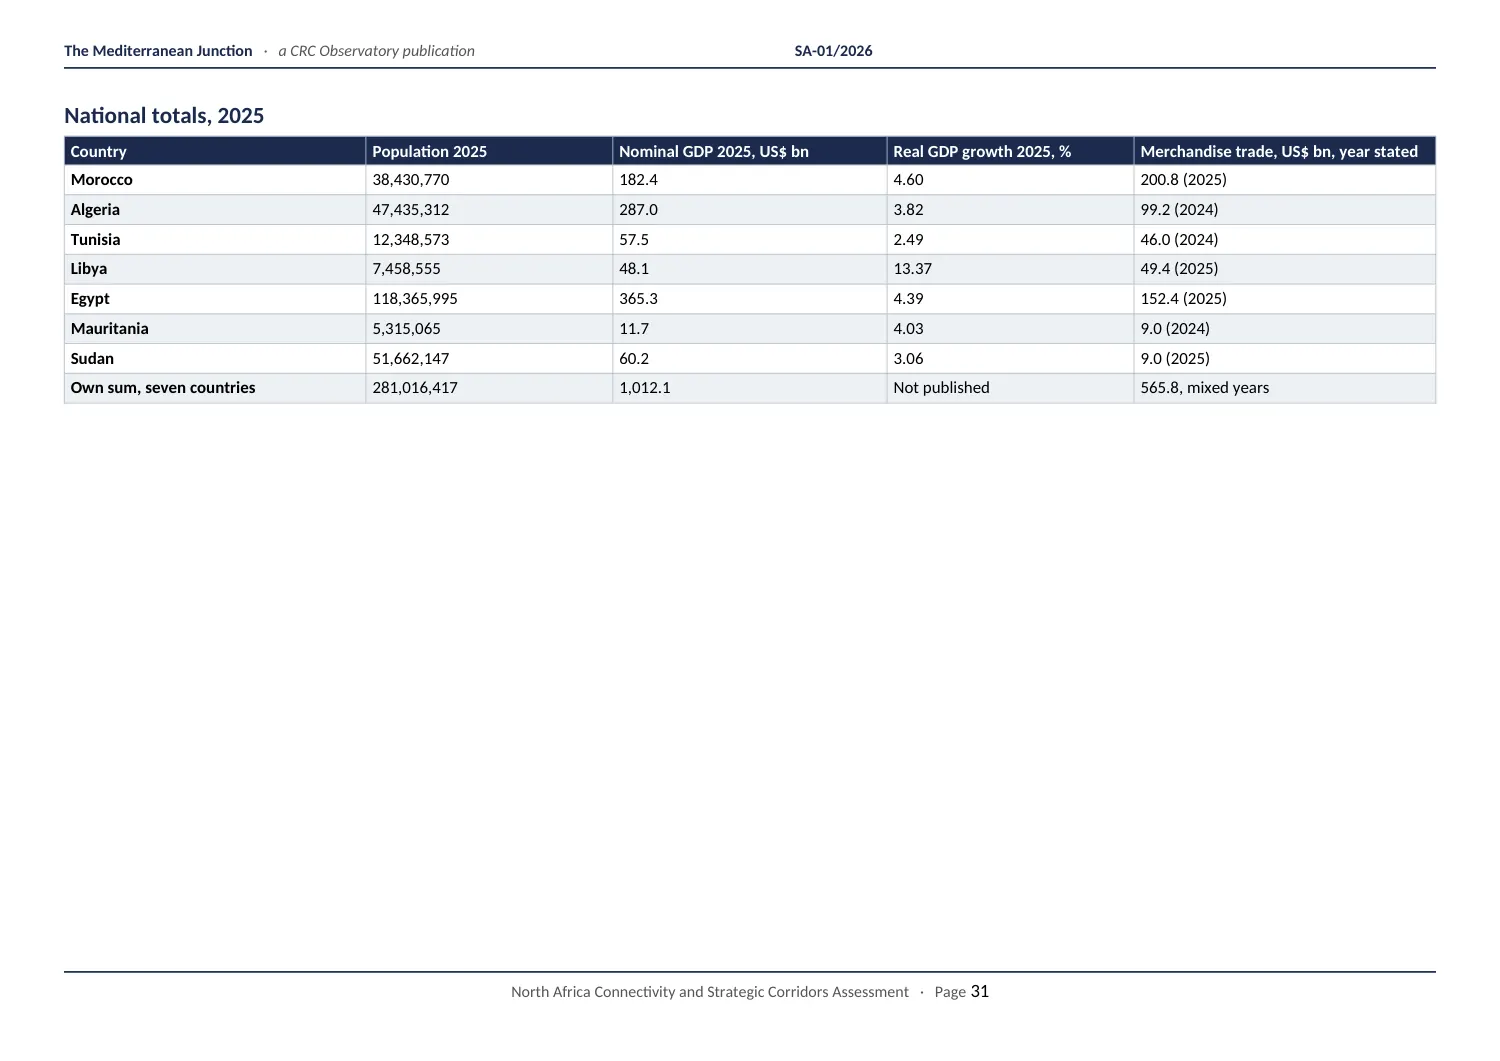Click Morocco's GDP value 182.4
Viewport: 1500px width, 1061px height.
click(638, 180)
